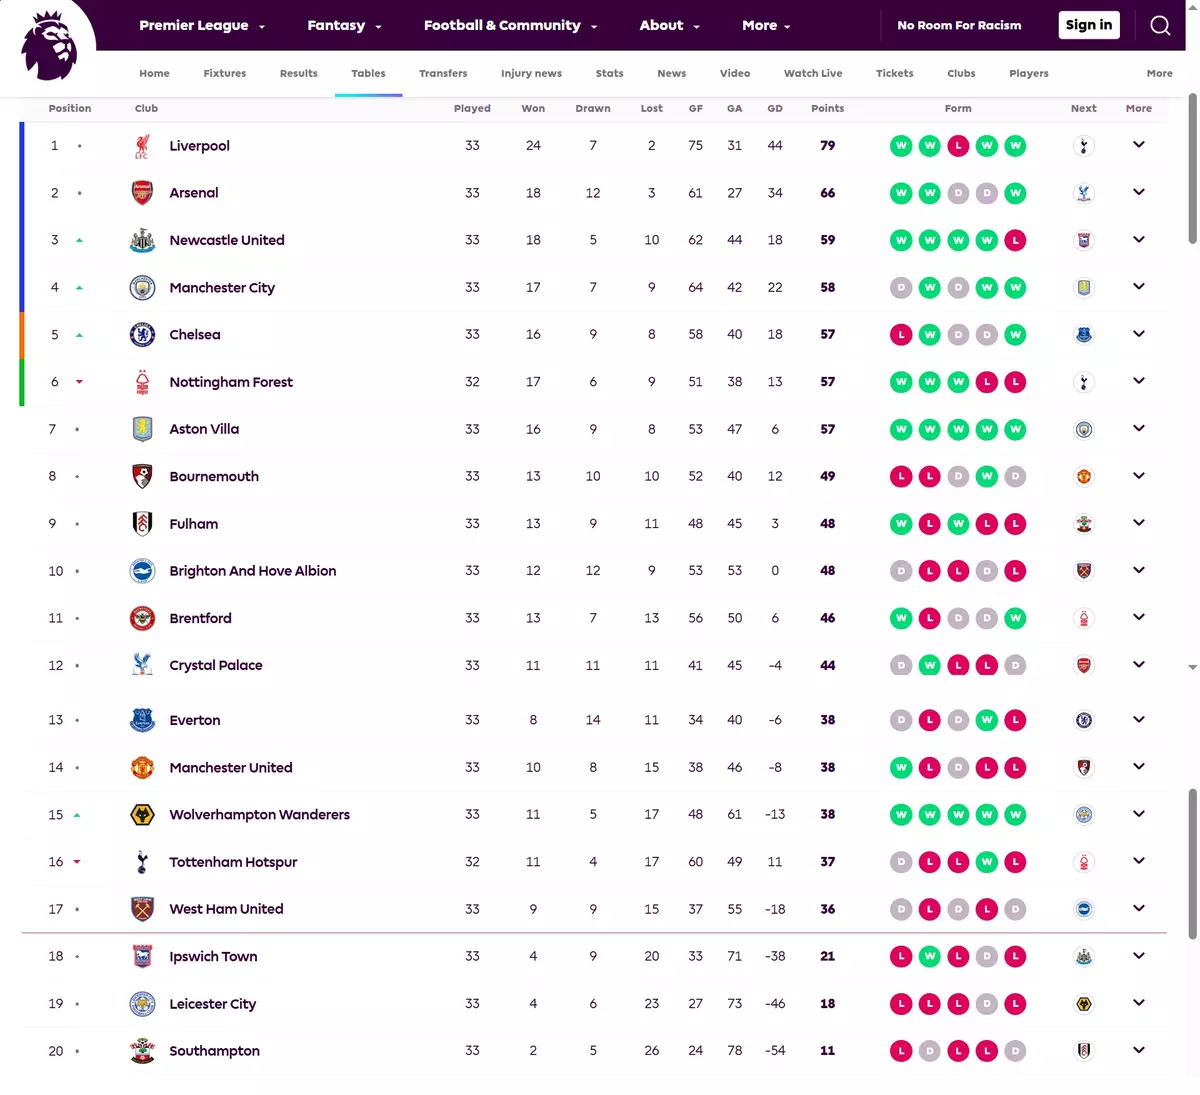Click Nottingham Forest club crest
Viewport: 1200px width, 1095px height.
tap(142, 382)
